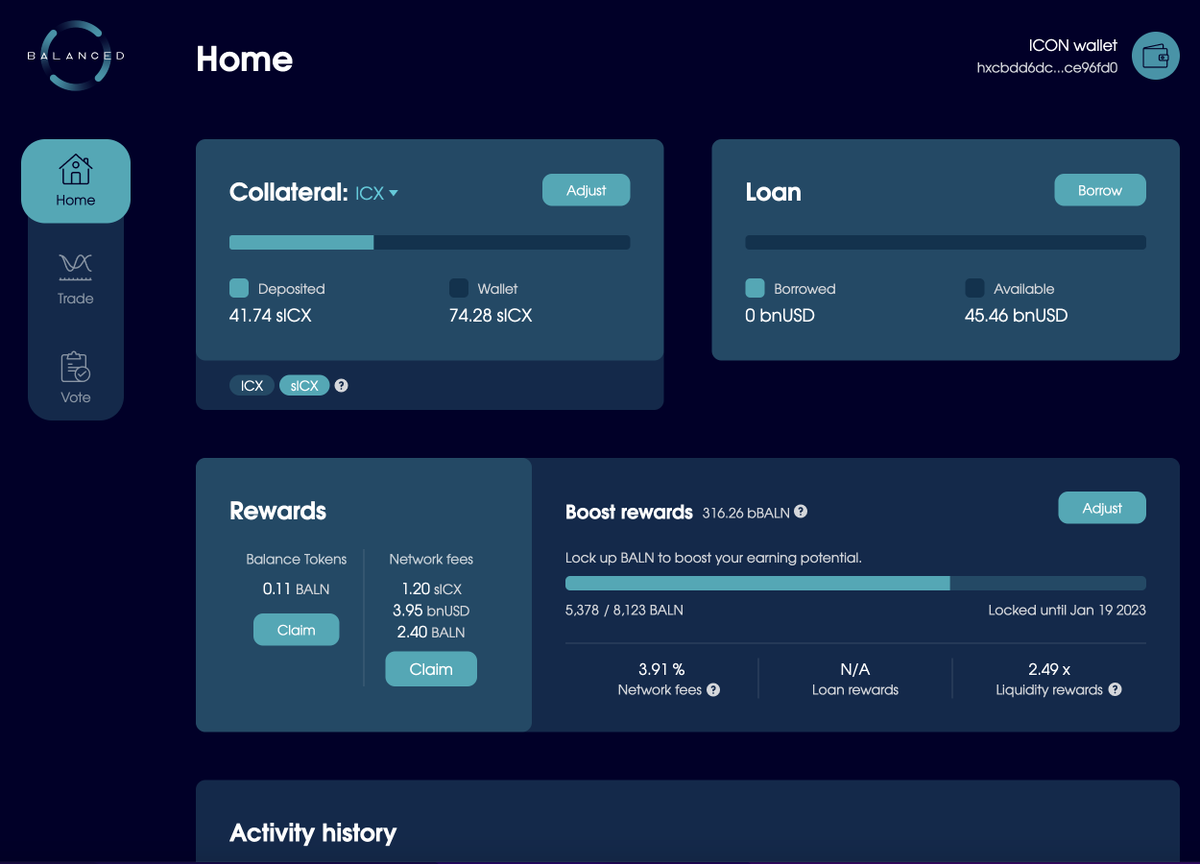Image resolution: width=1200 pixels, height=864 pixels.
Task: Click the 'N/A' loan rewards value
Action: [855, 669]
